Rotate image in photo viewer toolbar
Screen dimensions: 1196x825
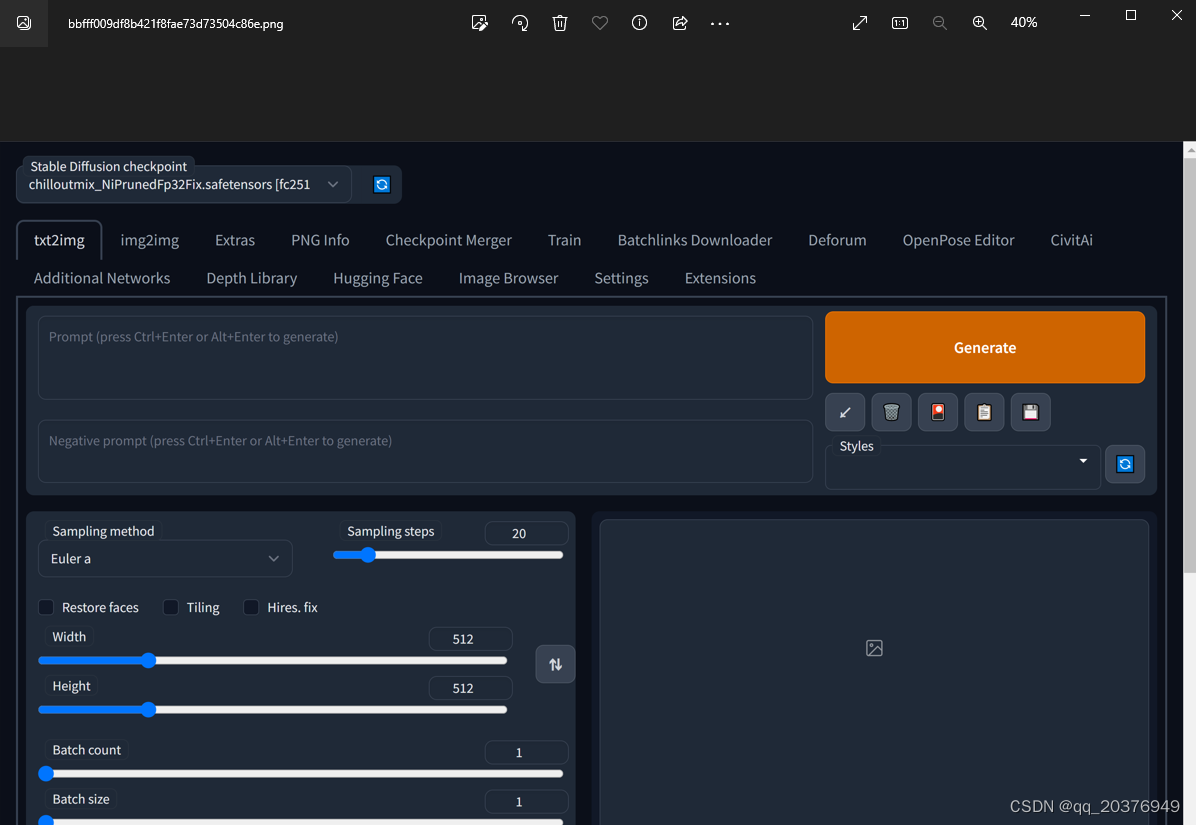pos(520,23)
